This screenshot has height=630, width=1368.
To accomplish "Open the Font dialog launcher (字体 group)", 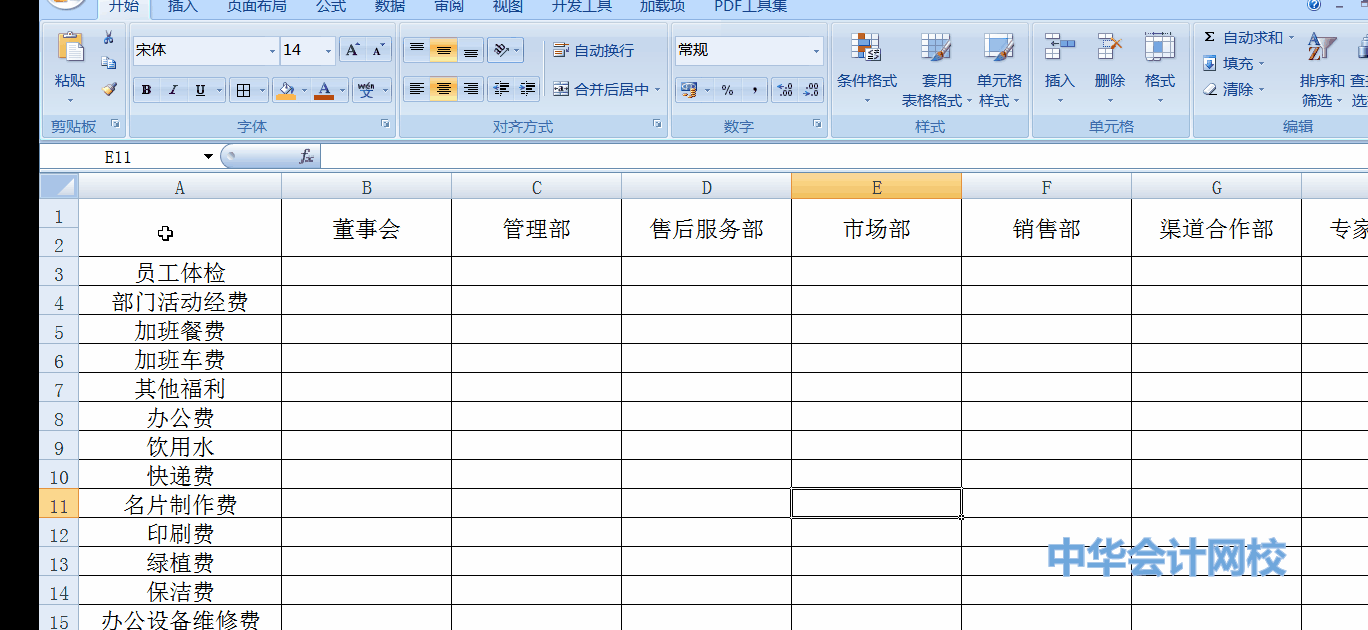I will coord(386,124).
